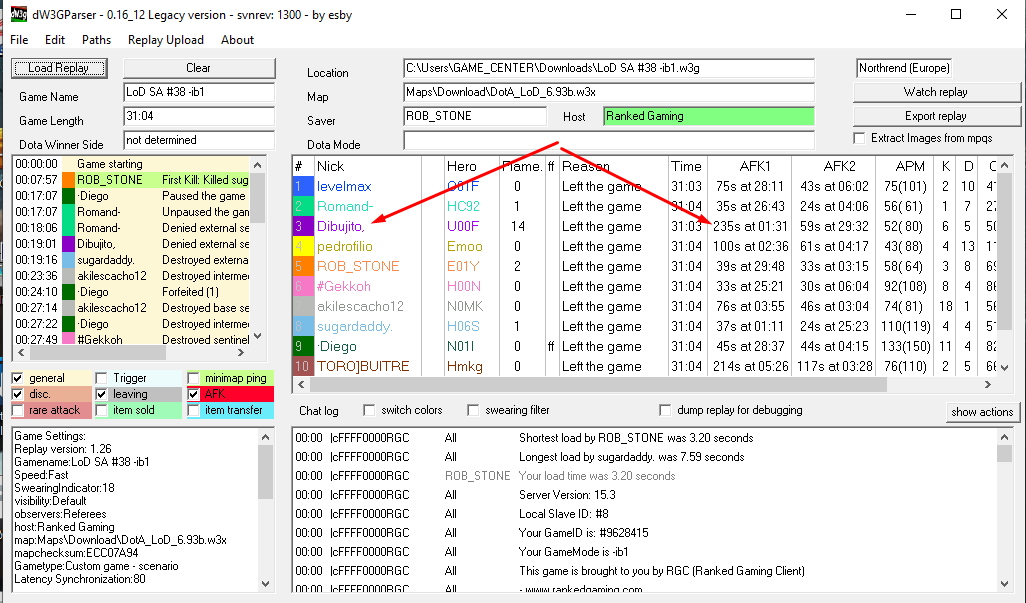
Task: Click the Northrend (Europe) field
Action: click(904, 68)
